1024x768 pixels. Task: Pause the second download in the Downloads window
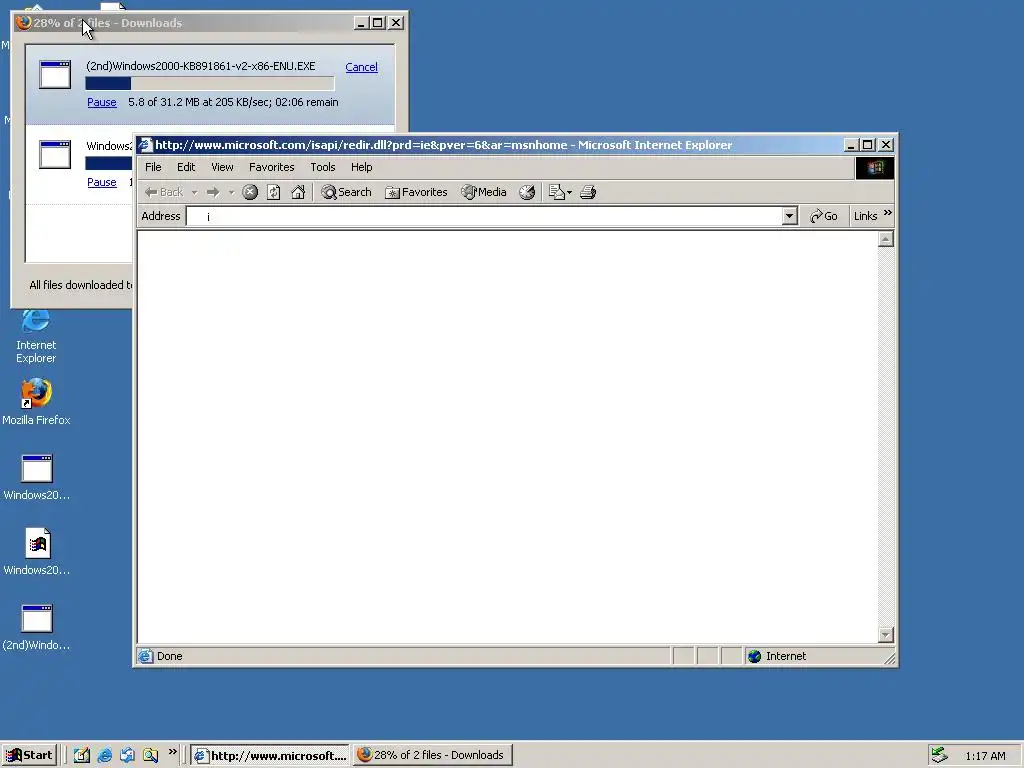(x=102, y=182)
